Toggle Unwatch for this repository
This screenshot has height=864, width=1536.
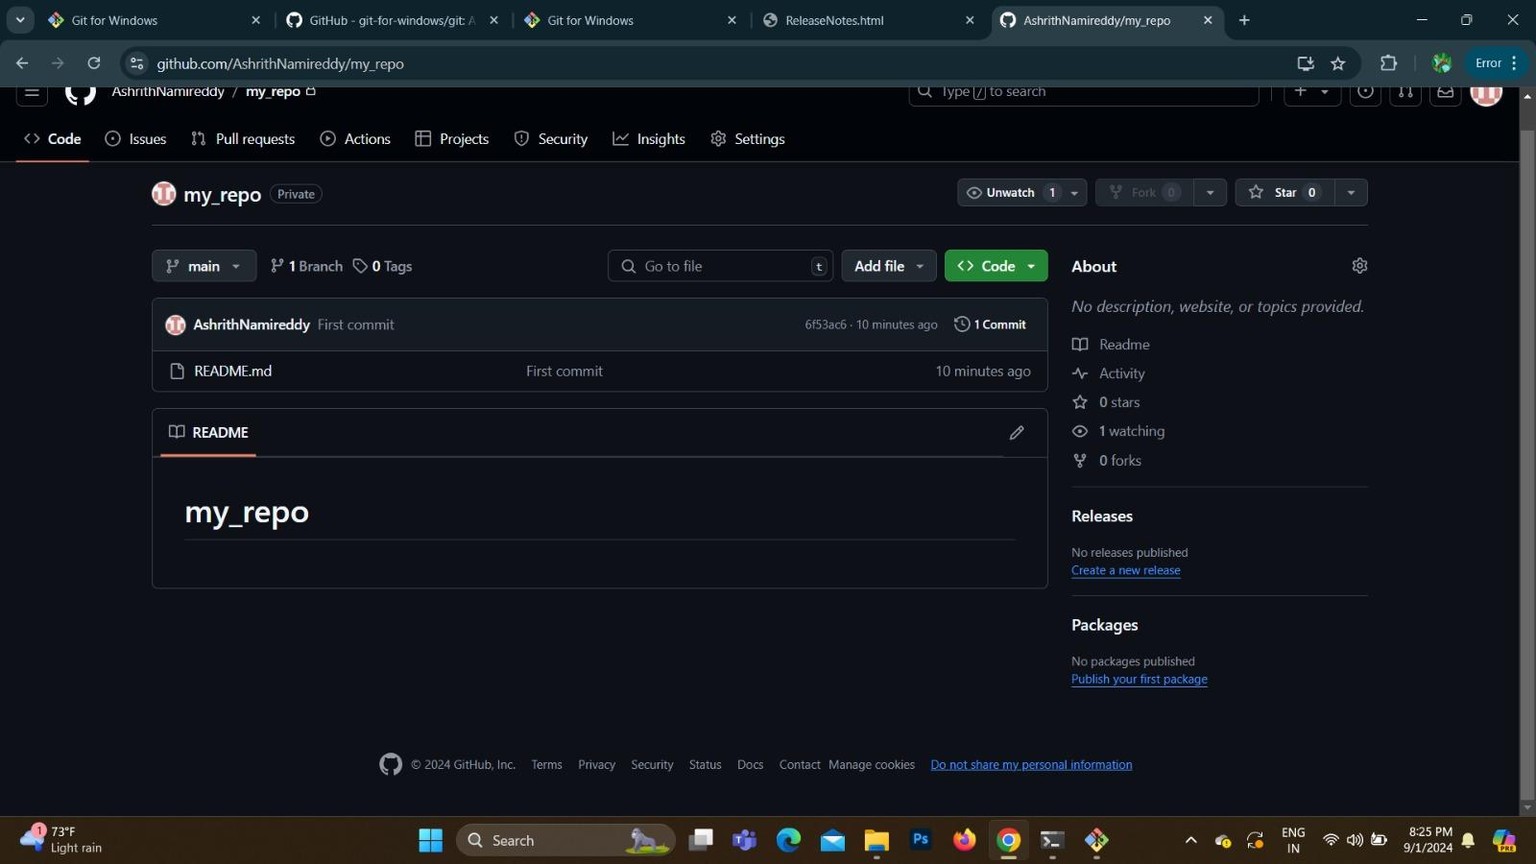1010,193
